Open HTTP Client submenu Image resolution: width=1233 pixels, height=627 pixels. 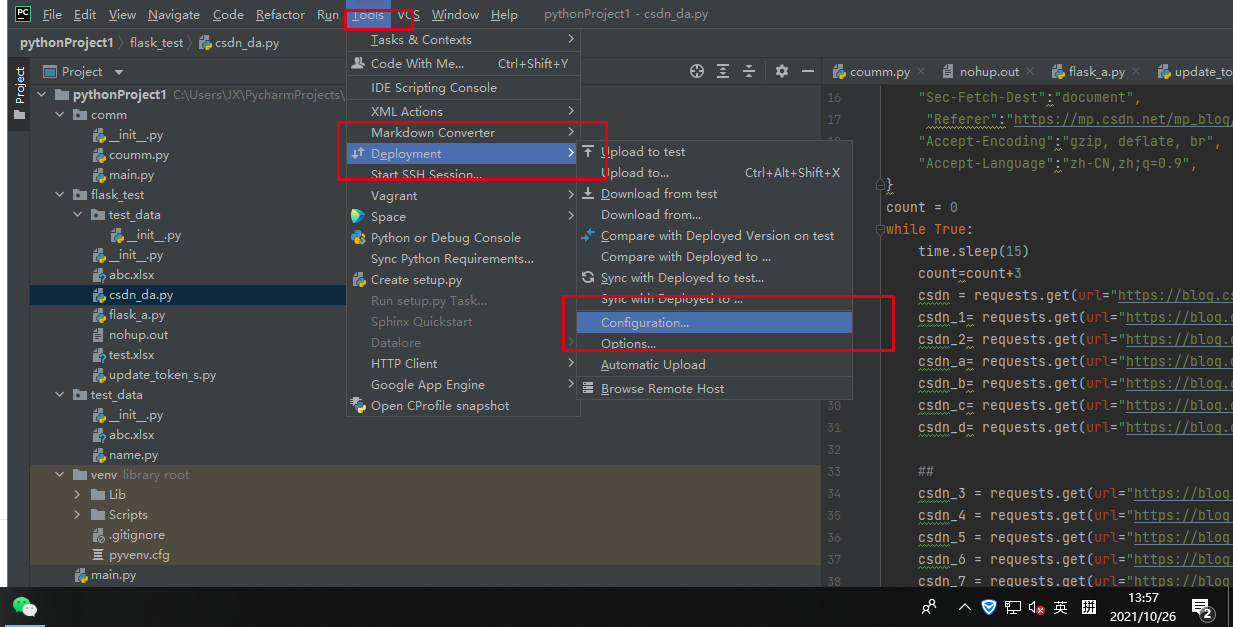tap(461, 363)
